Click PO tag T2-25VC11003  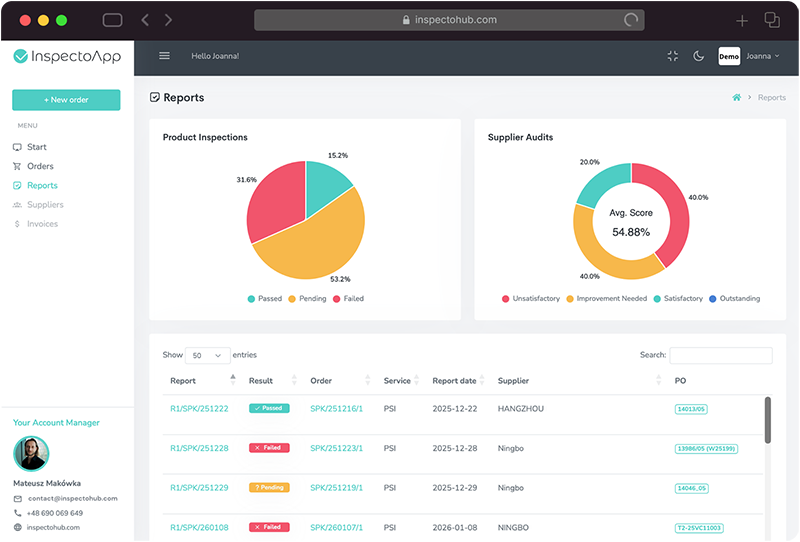(699, 528)
